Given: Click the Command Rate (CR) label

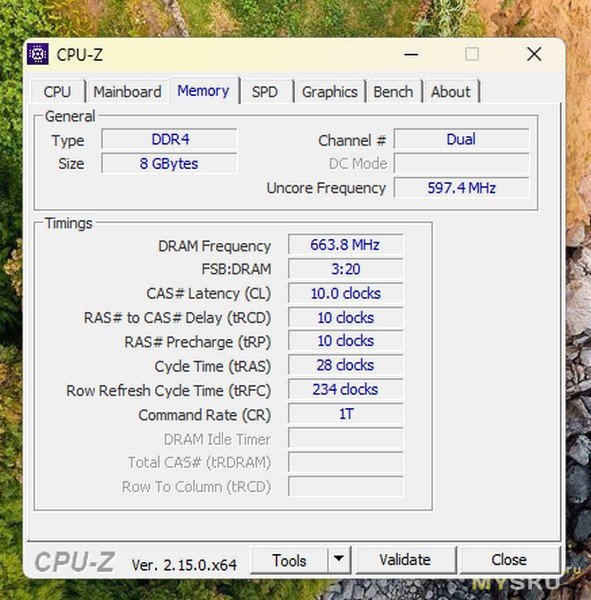Looking at the screenshot, I should pyautogui.click(x=205, y=415).
